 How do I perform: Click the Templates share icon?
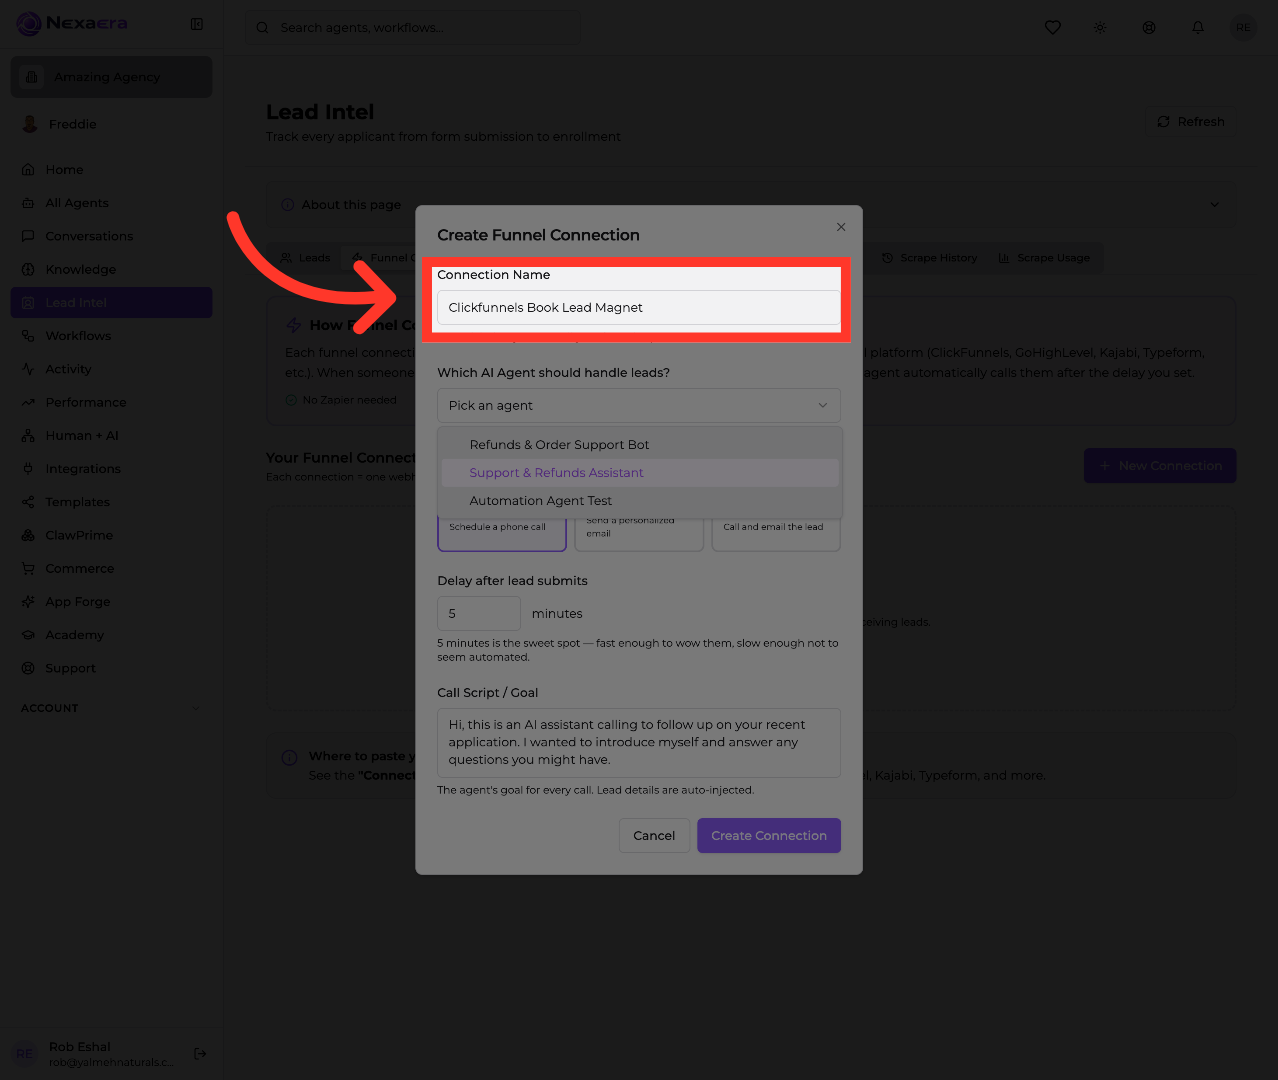click(28, 502)
